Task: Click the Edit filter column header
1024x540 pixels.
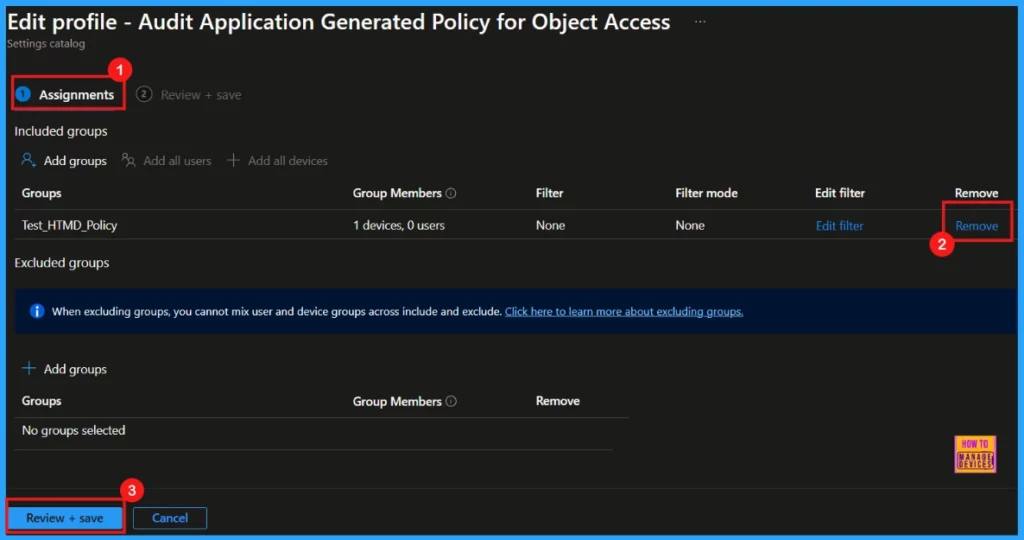Action: [x=839, y=193]
